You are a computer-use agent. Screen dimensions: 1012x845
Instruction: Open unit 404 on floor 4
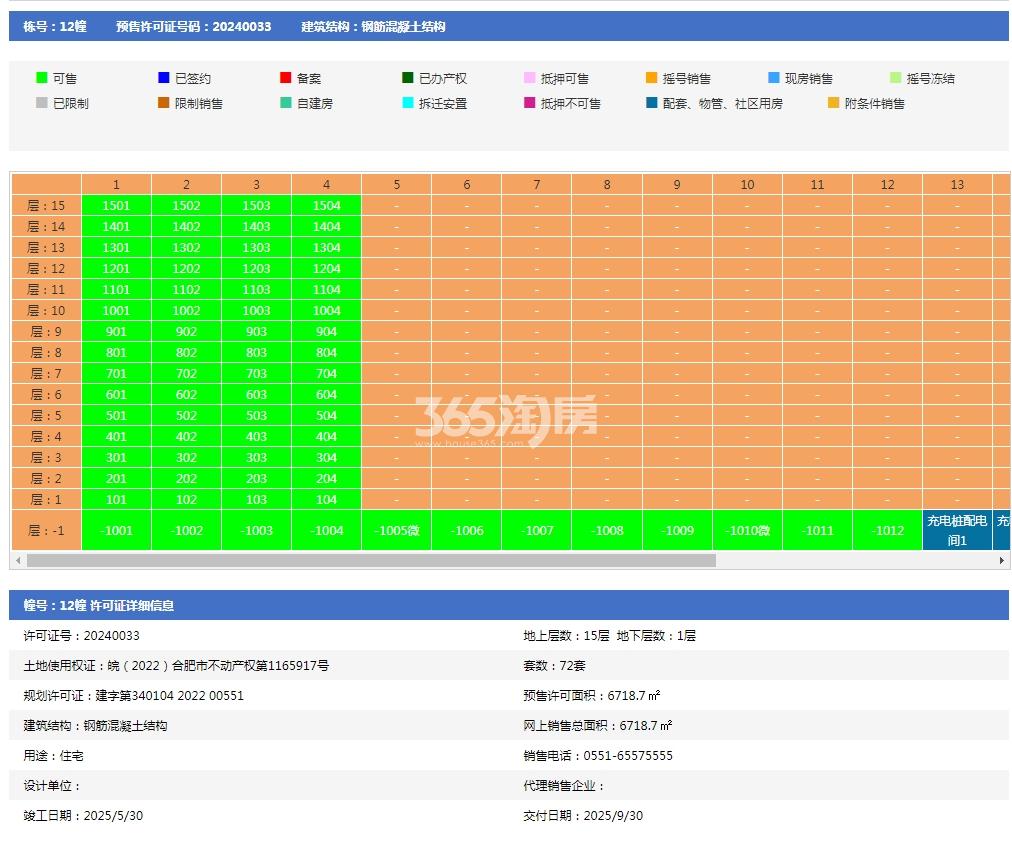[x=327, y=436]
